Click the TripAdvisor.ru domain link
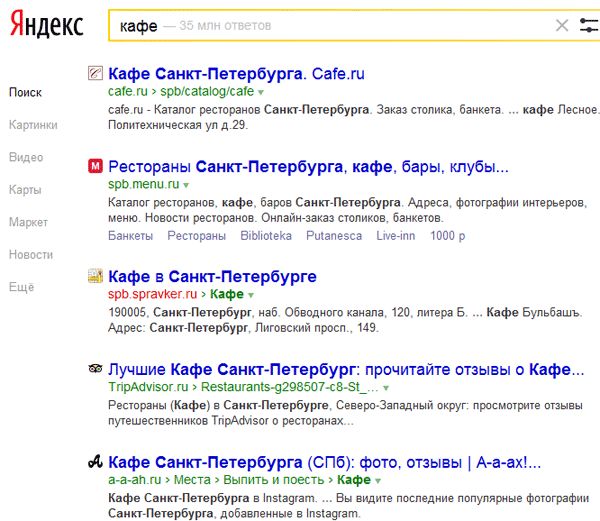 pyautogui.click(x=148, y=387)
